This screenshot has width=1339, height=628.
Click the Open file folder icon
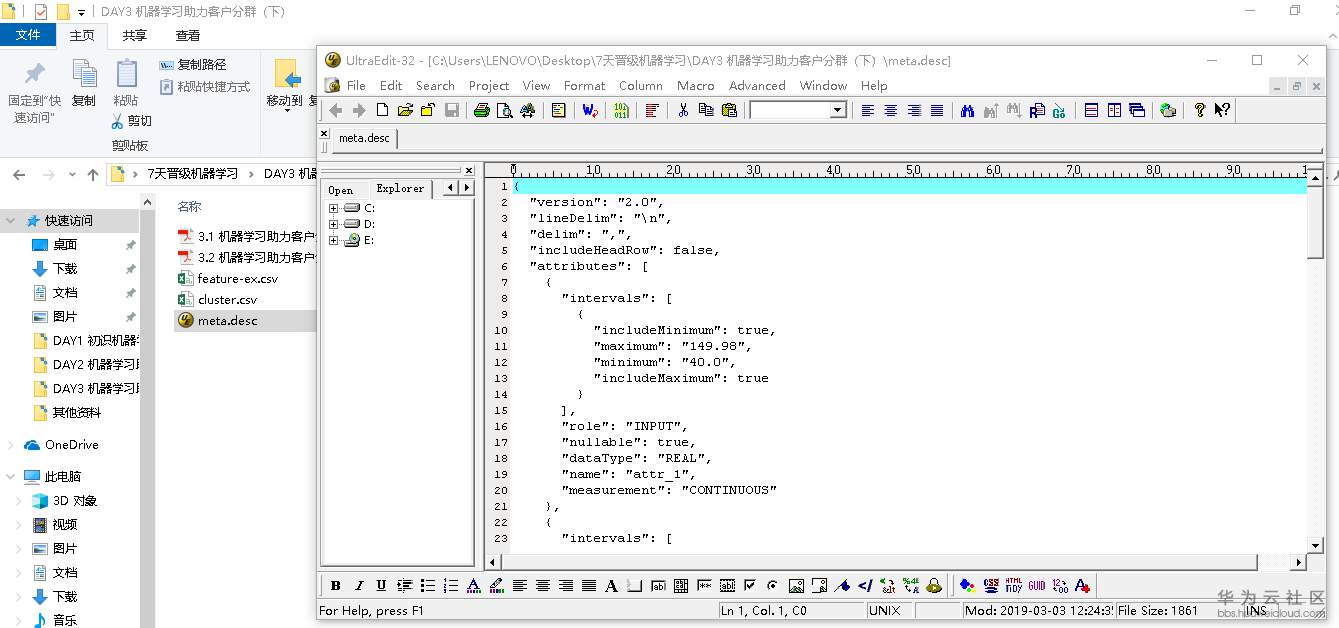click(x=405, y=110)
